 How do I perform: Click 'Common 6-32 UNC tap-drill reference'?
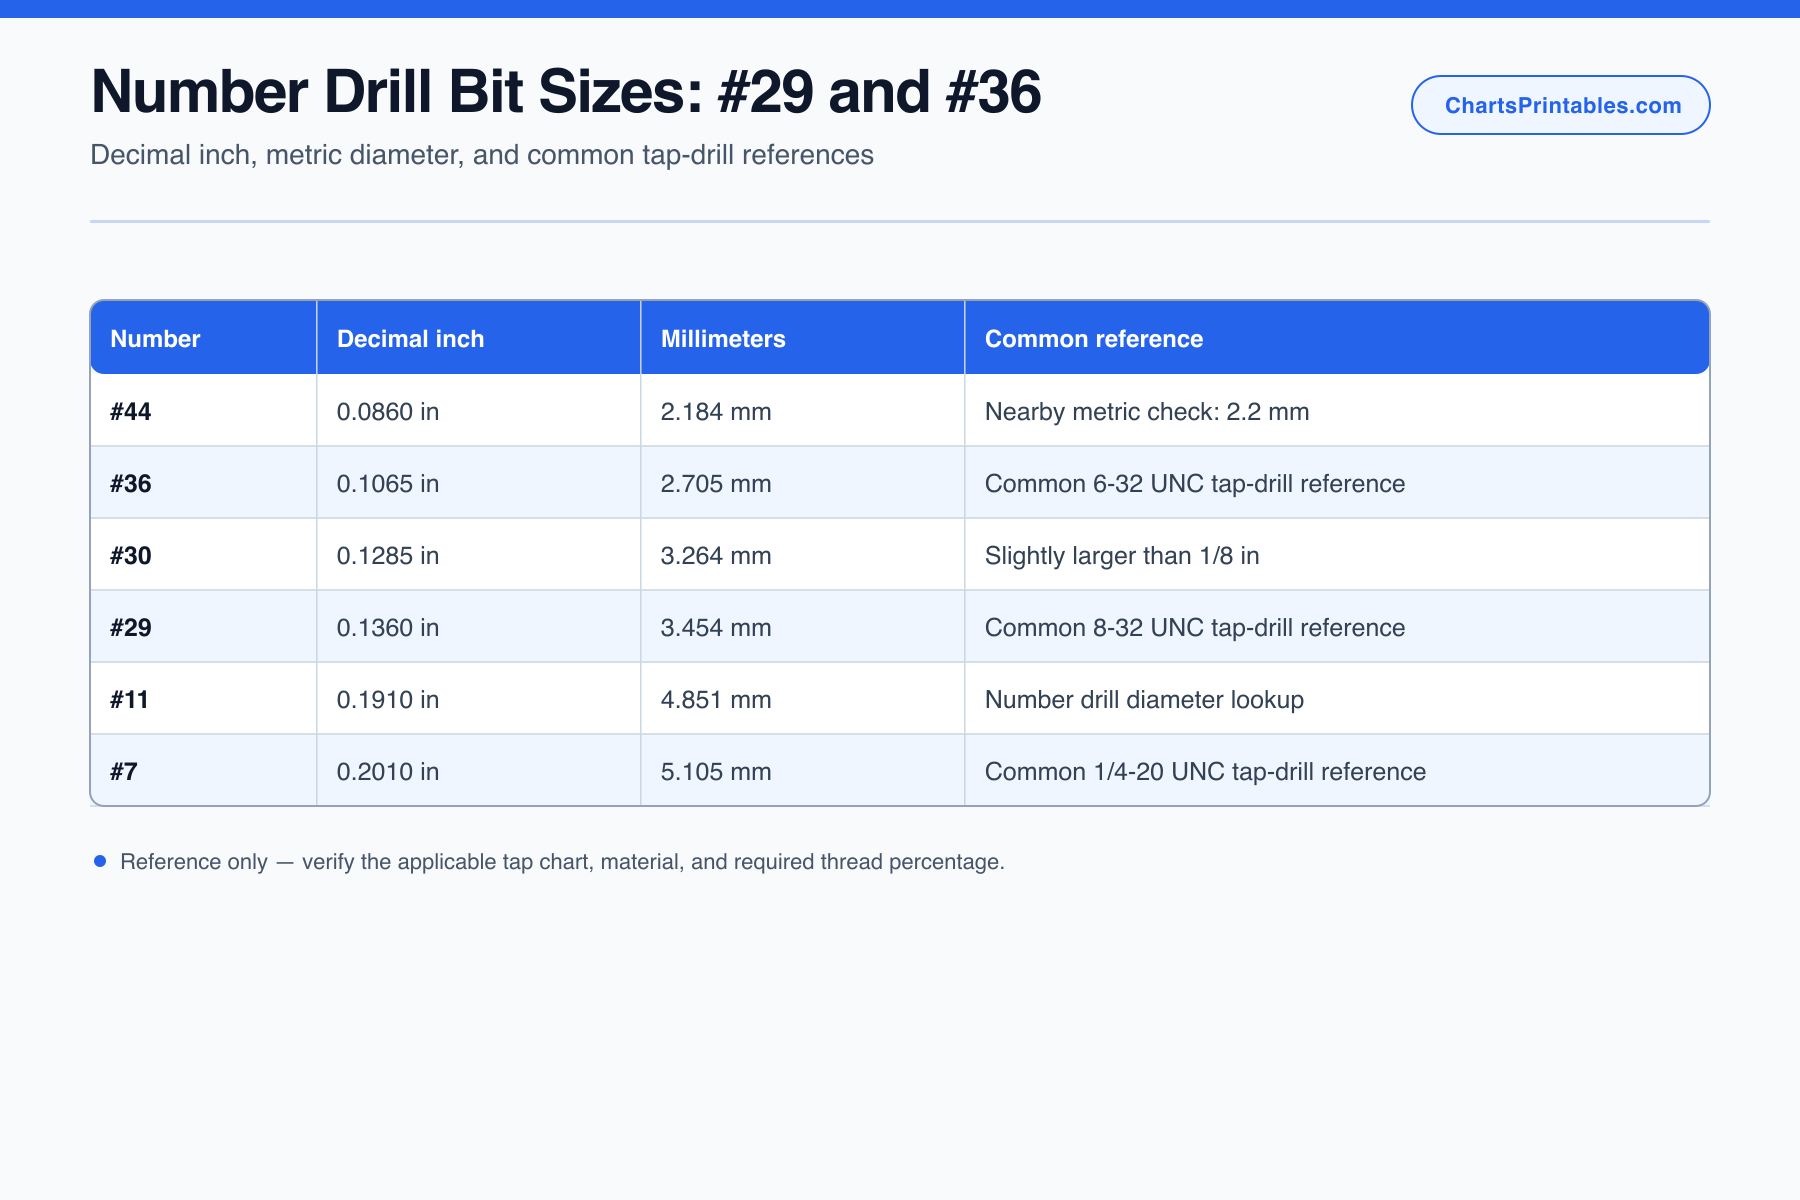[1195, 484]
